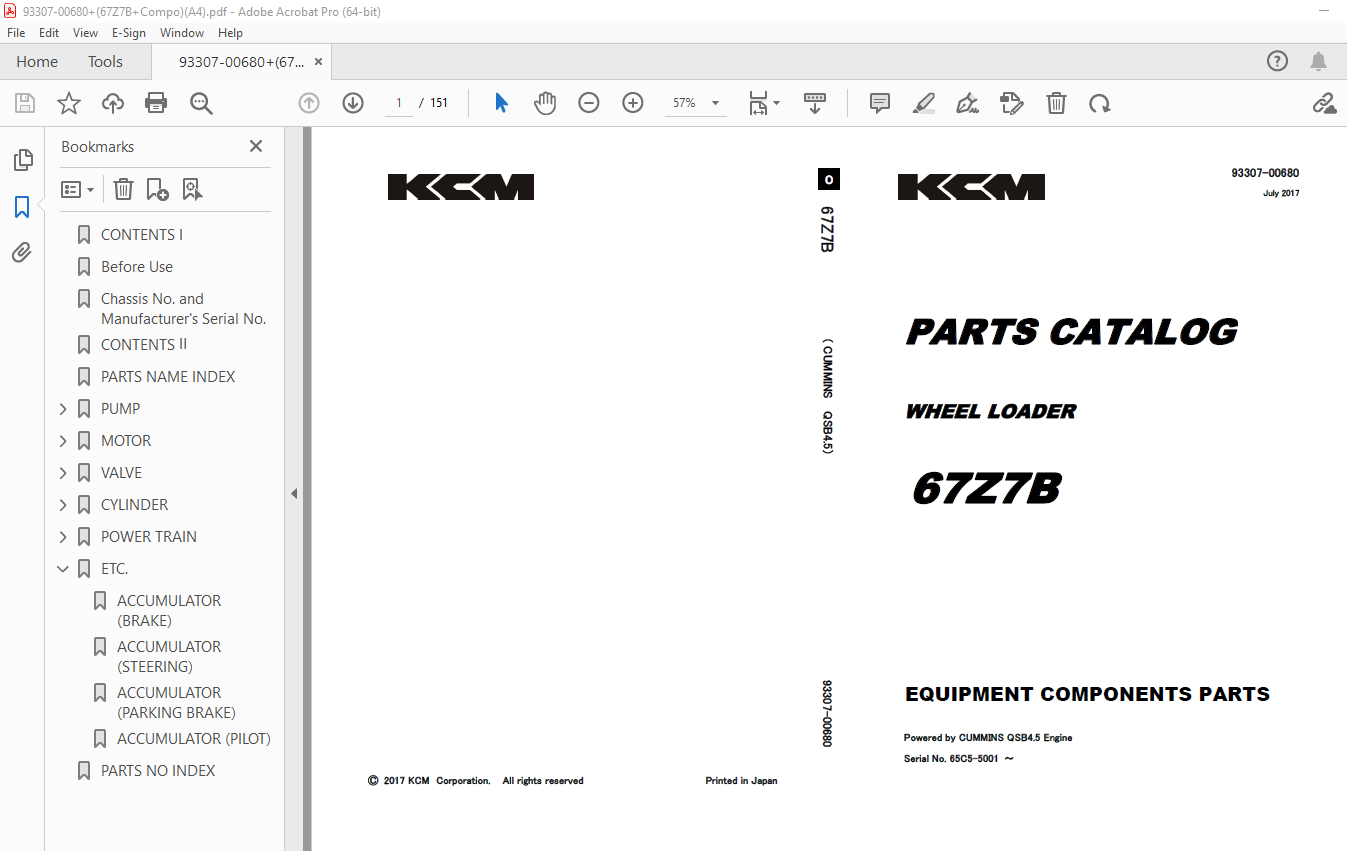Go to the next page with the down arrow
The image size is (1347, 851).
tap(353, 103)
